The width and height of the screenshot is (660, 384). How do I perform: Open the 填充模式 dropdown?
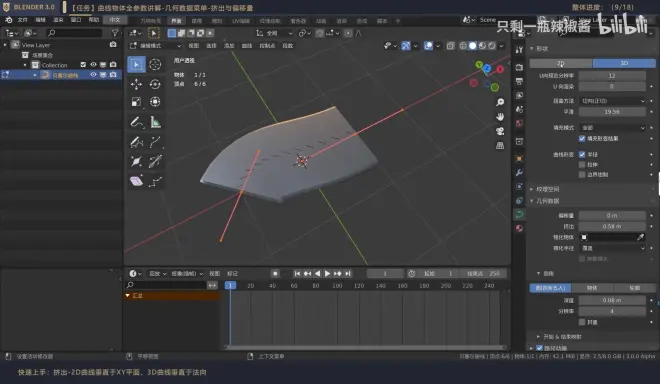pyautogui.click(x=612, y=128)
